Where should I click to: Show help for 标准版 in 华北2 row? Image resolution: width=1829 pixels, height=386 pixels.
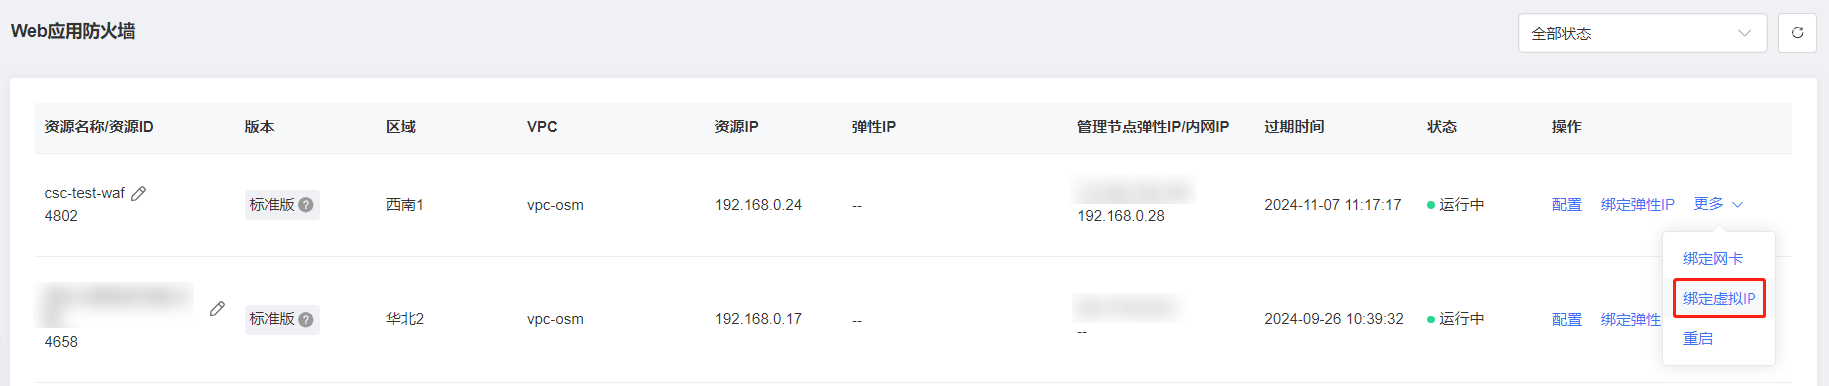[306, 319]
